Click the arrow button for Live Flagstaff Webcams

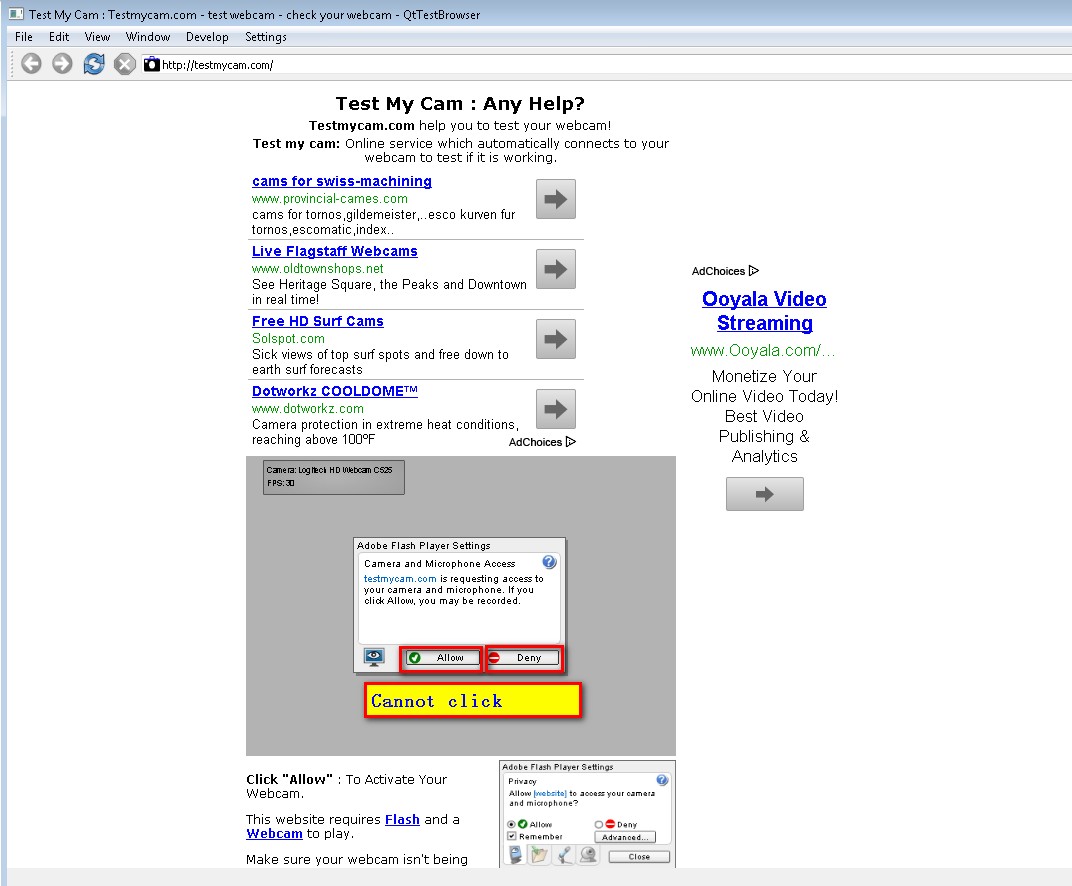pos(555,269)
